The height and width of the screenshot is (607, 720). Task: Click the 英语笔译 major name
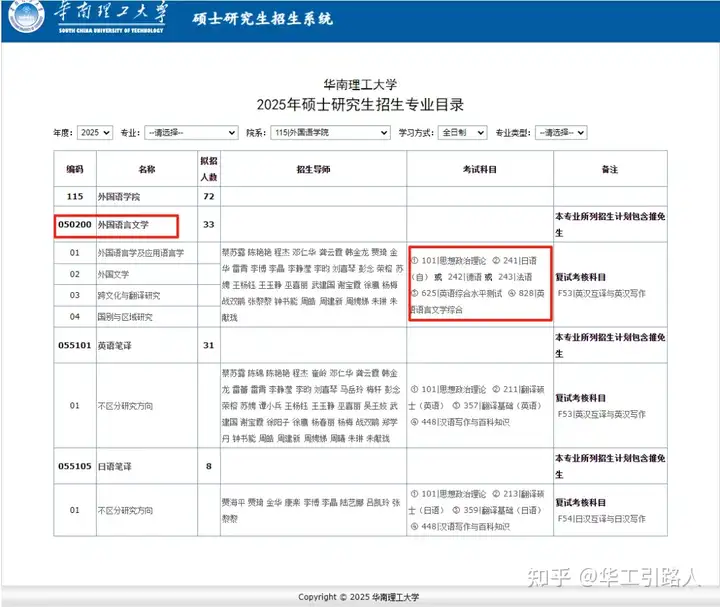(114, 345)
